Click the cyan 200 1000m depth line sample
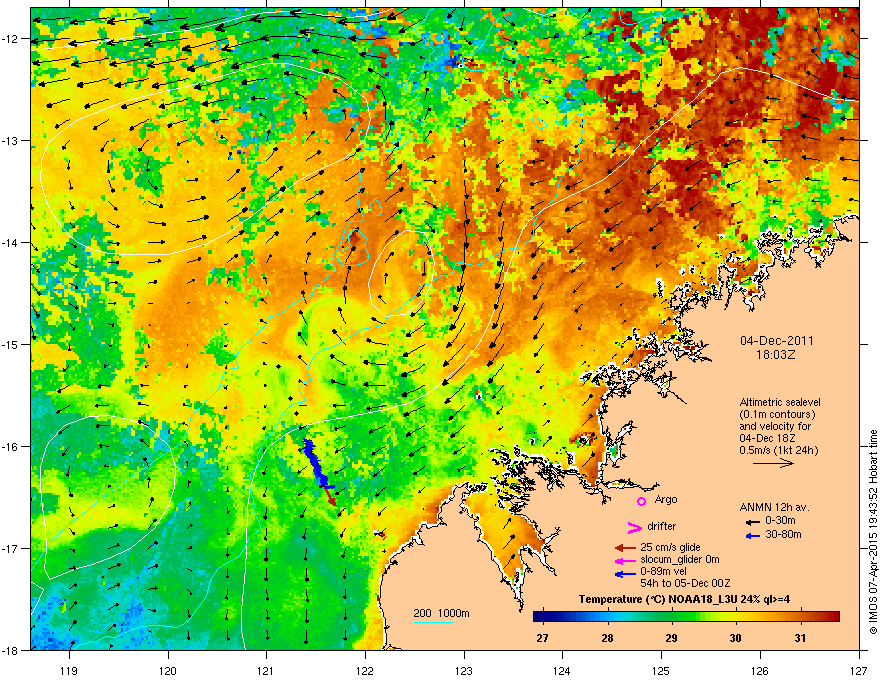The image size is (880, 680). coord(434,622)
